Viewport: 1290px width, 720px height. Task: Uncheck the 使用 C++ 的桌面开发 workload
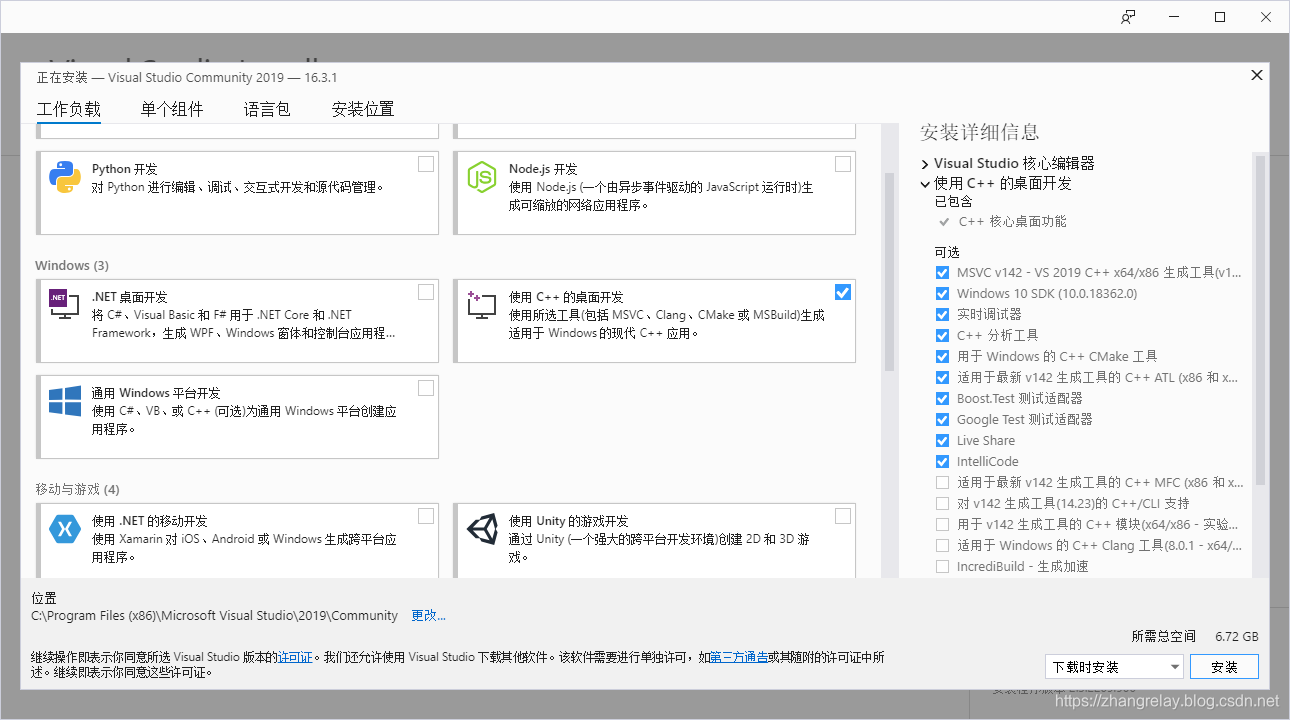point(843,292)
